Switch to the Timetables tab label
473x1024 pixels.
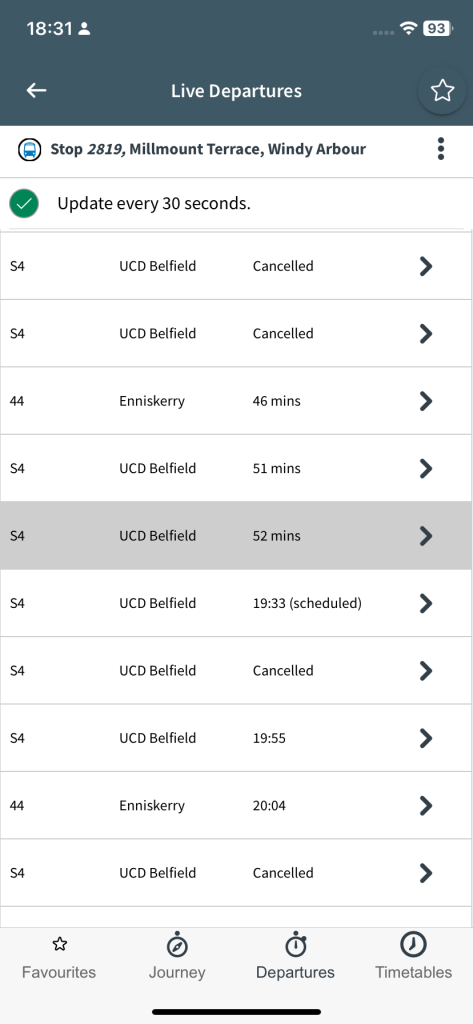414,972
